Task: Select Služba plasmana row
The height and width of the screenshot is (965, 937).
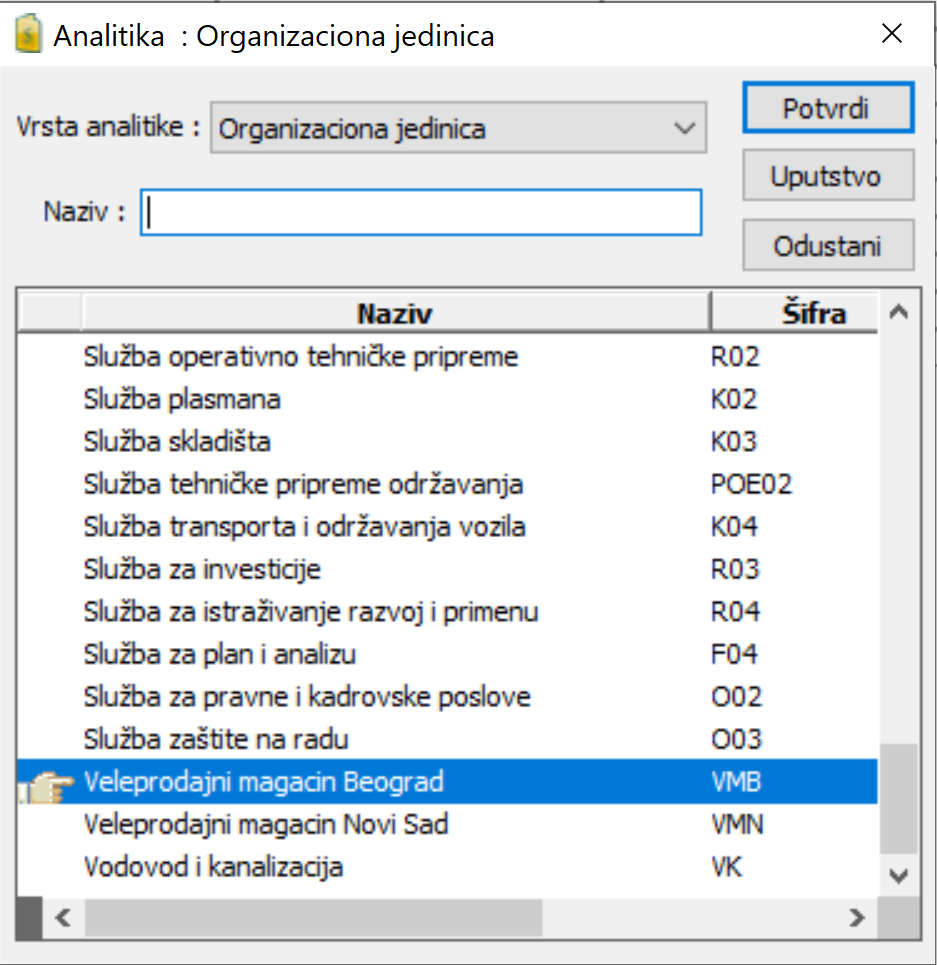Action: pos(182,400)
